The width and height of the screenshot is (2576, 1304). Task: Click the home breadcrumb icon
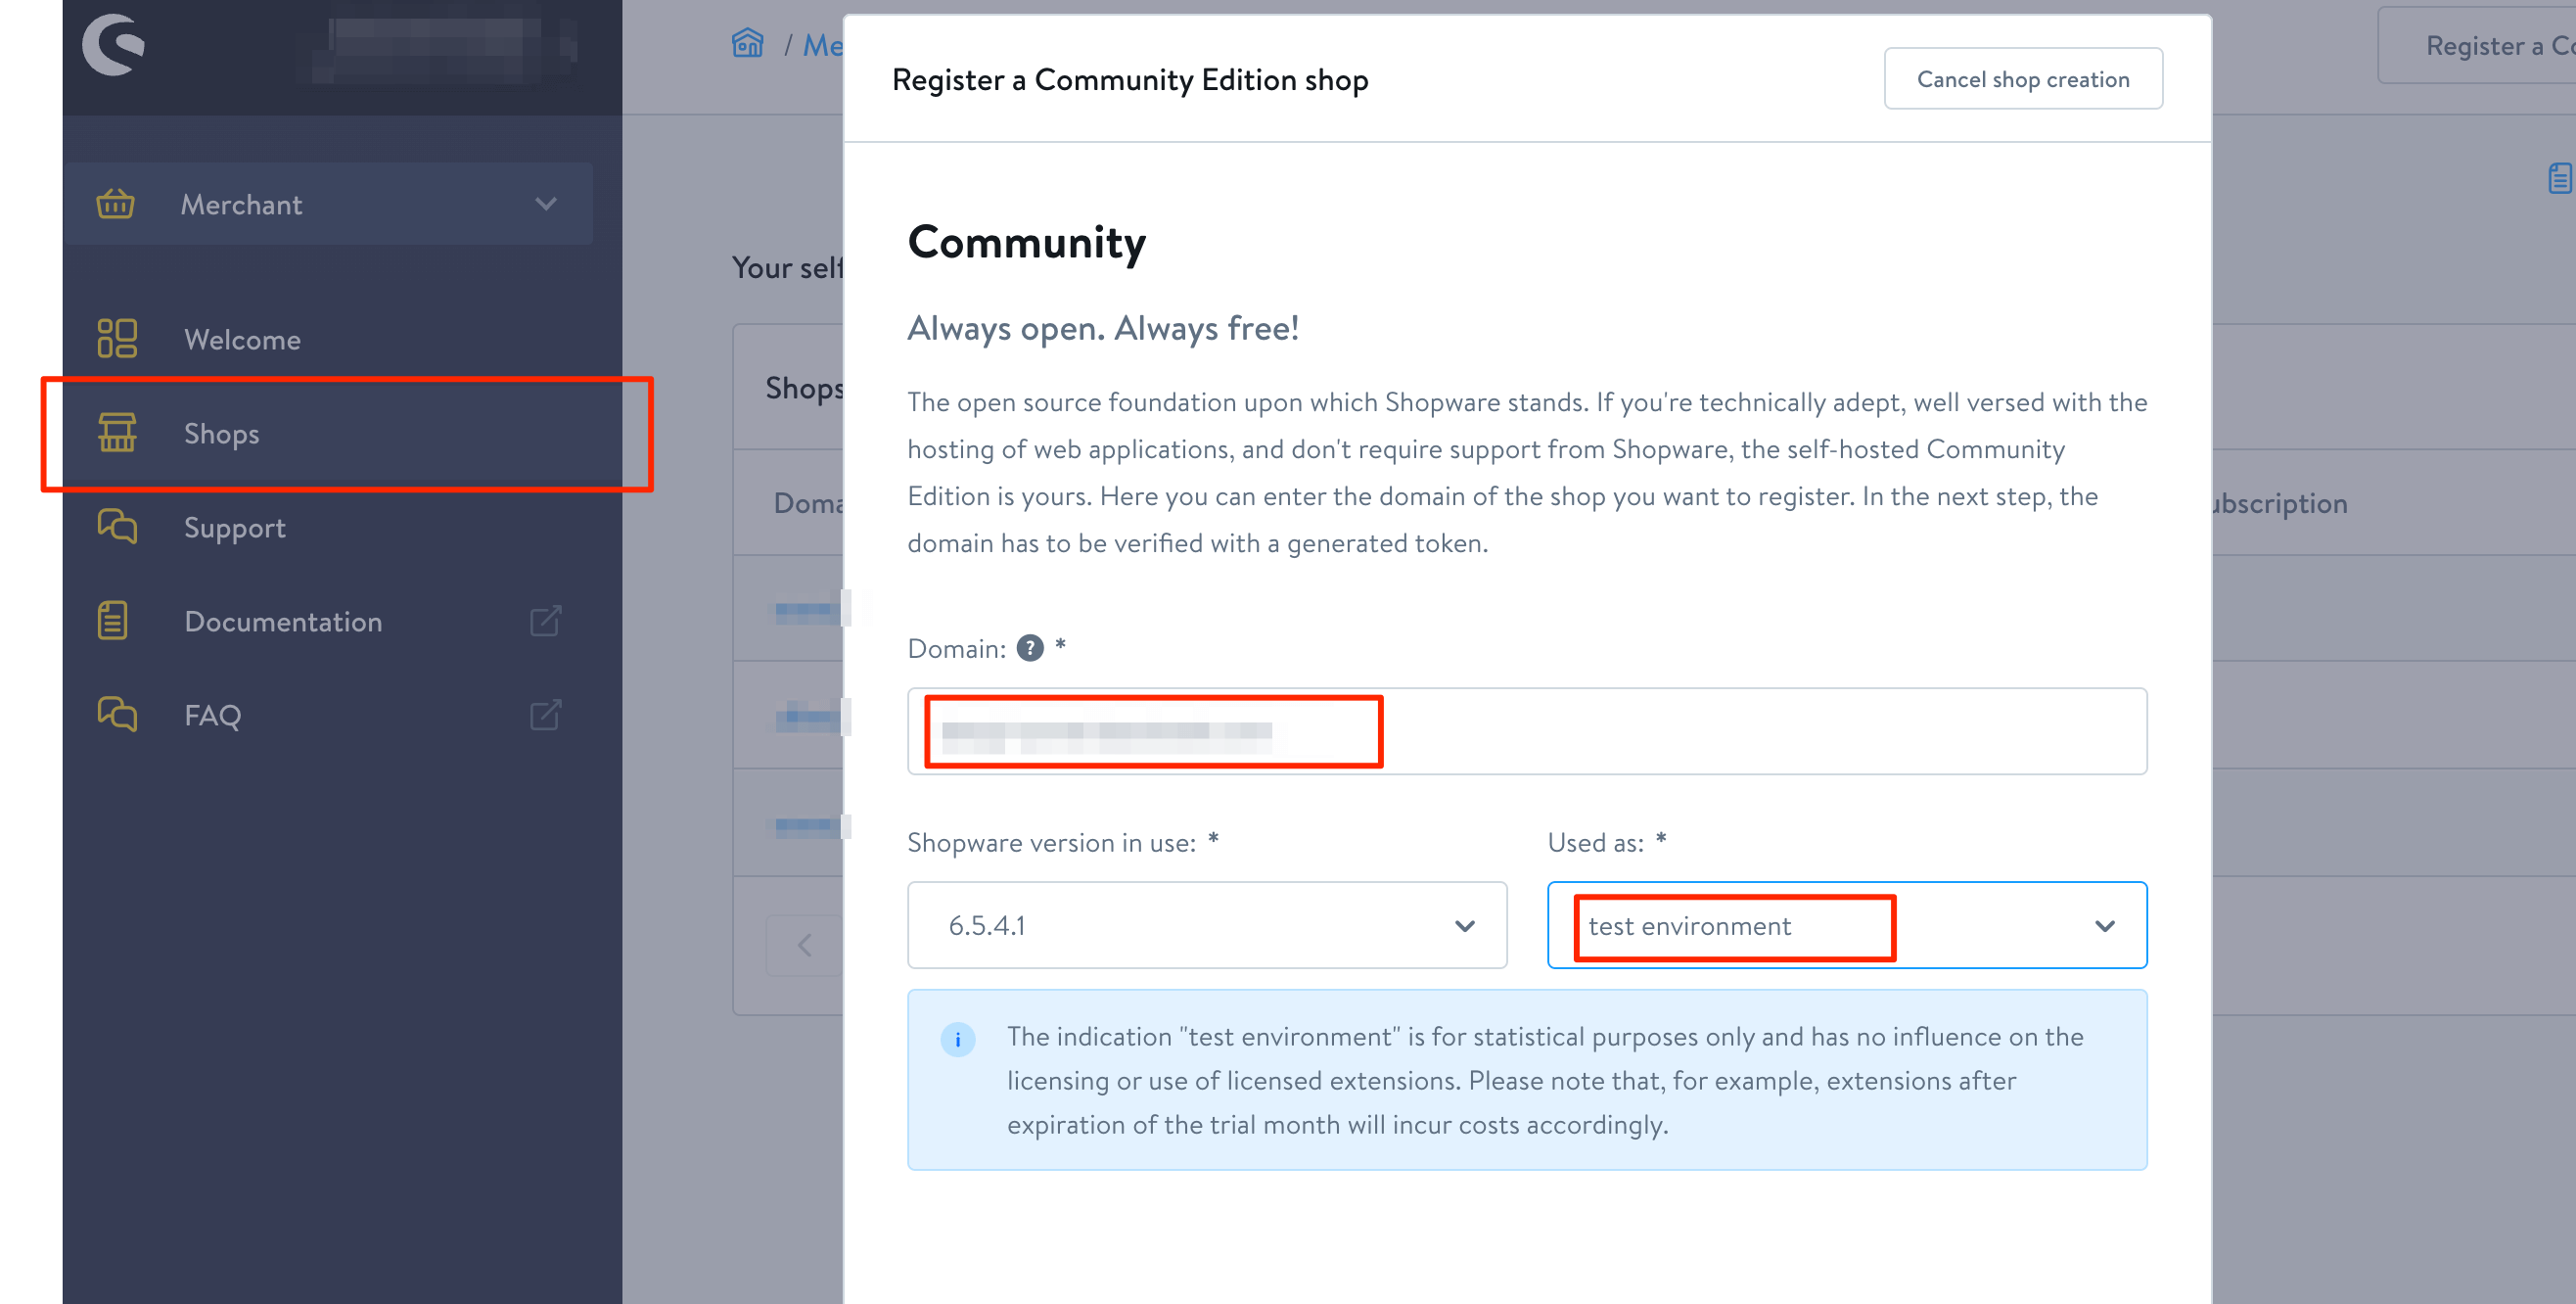(748, 44)
